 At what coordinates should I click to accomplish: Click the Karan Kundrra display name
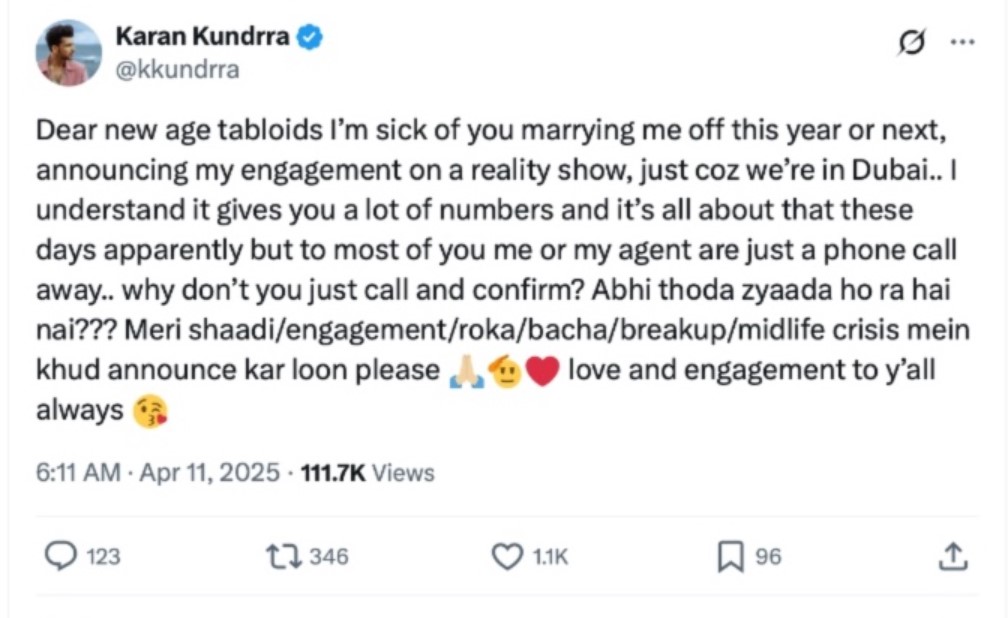tap(203, 38)
